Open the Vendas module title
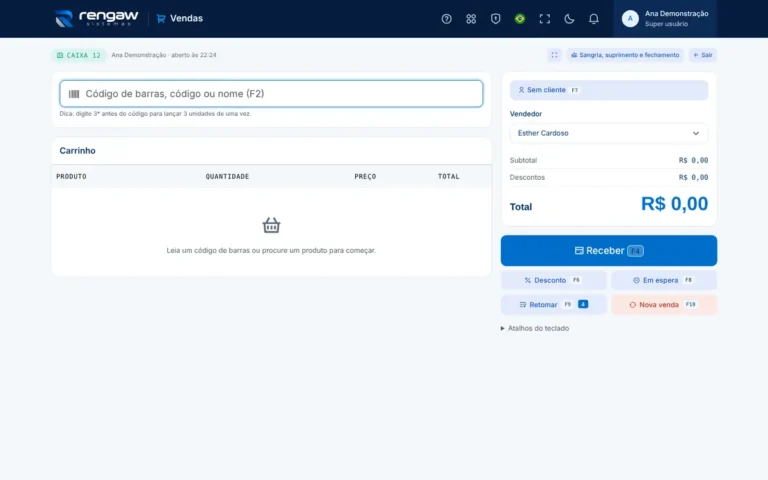The height and width of the screenshot is (480, 768). 186,19
